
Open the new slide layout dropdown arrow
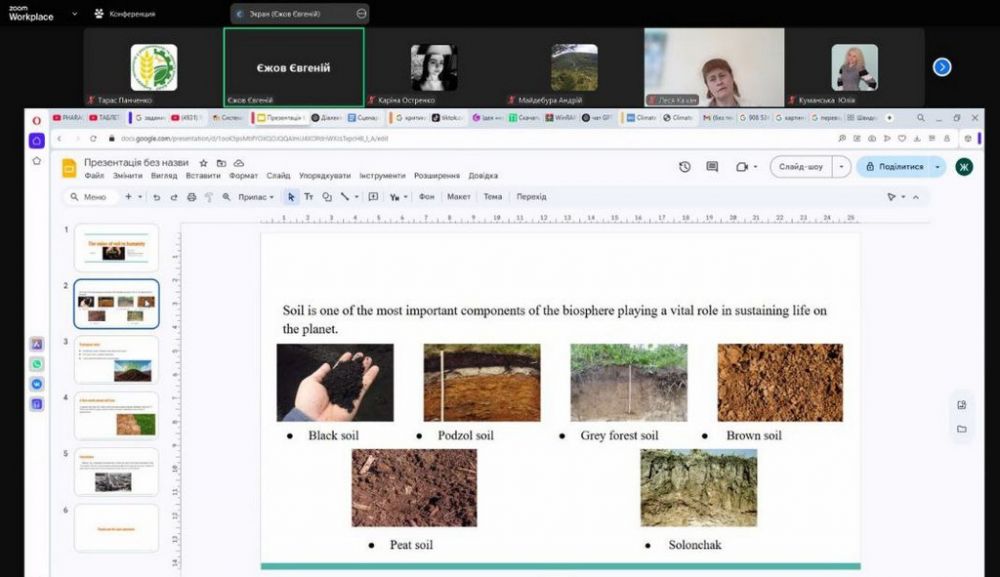[141, 197]
